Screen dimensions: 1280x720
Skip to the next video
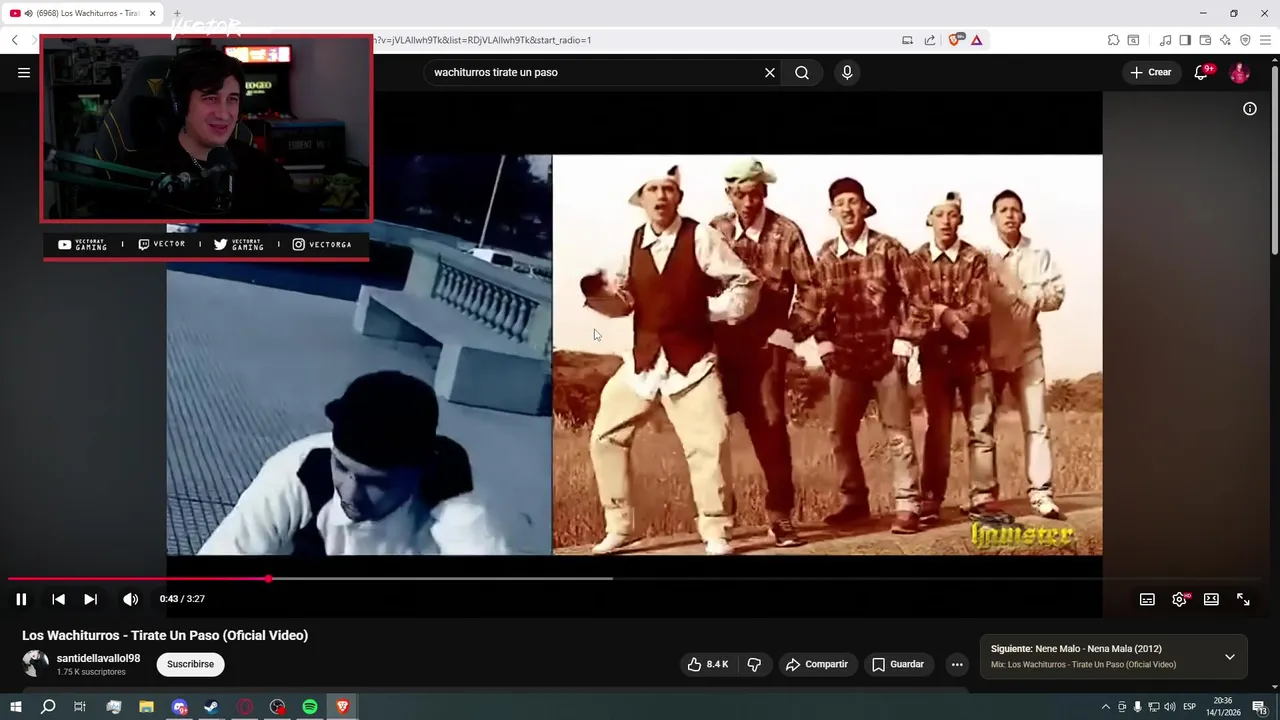(90, 599)
